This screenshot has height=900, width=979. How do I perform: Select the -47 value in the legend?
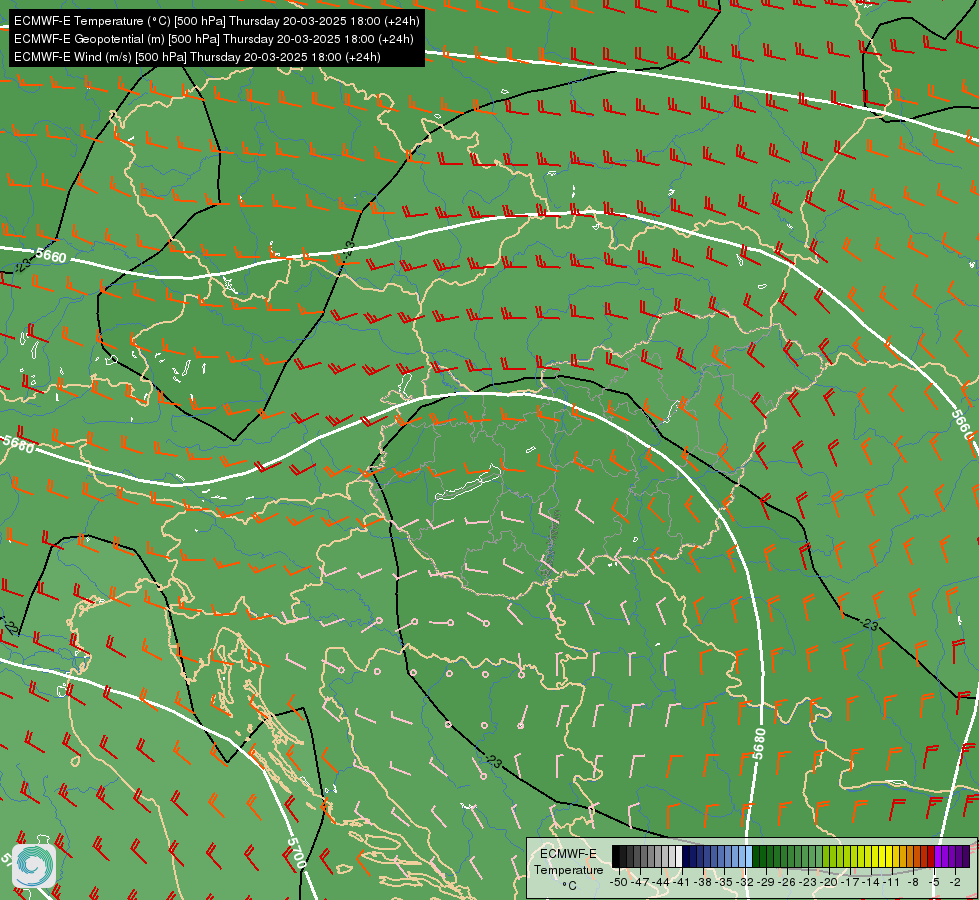point(640,882)
